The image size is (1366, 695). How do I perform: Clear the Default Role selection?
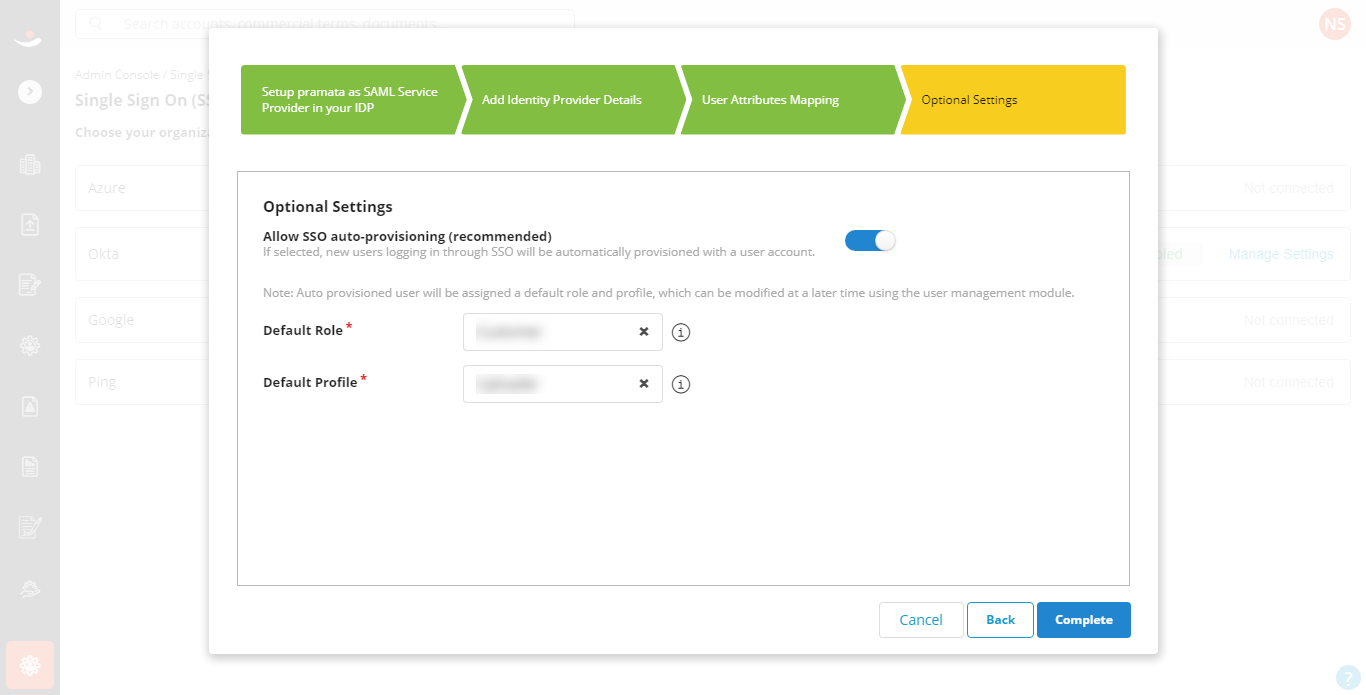pyautogui.click(x=644, y=332)
